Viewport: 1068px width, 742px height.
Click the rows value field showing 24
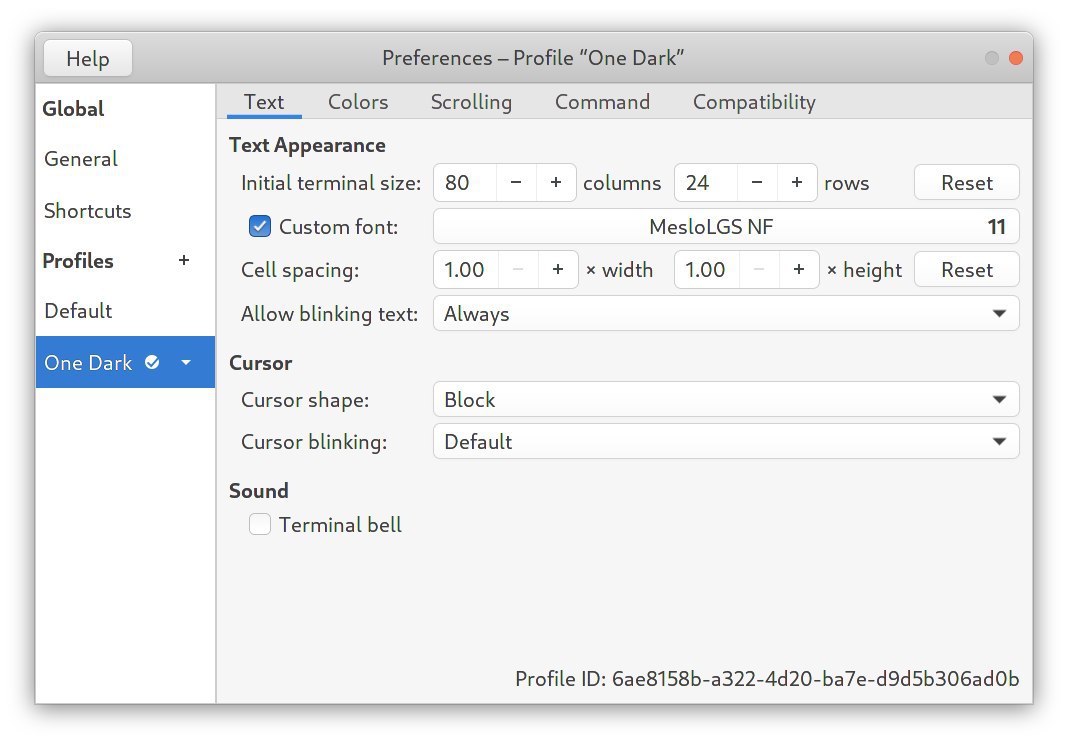[x=706, y=183]
